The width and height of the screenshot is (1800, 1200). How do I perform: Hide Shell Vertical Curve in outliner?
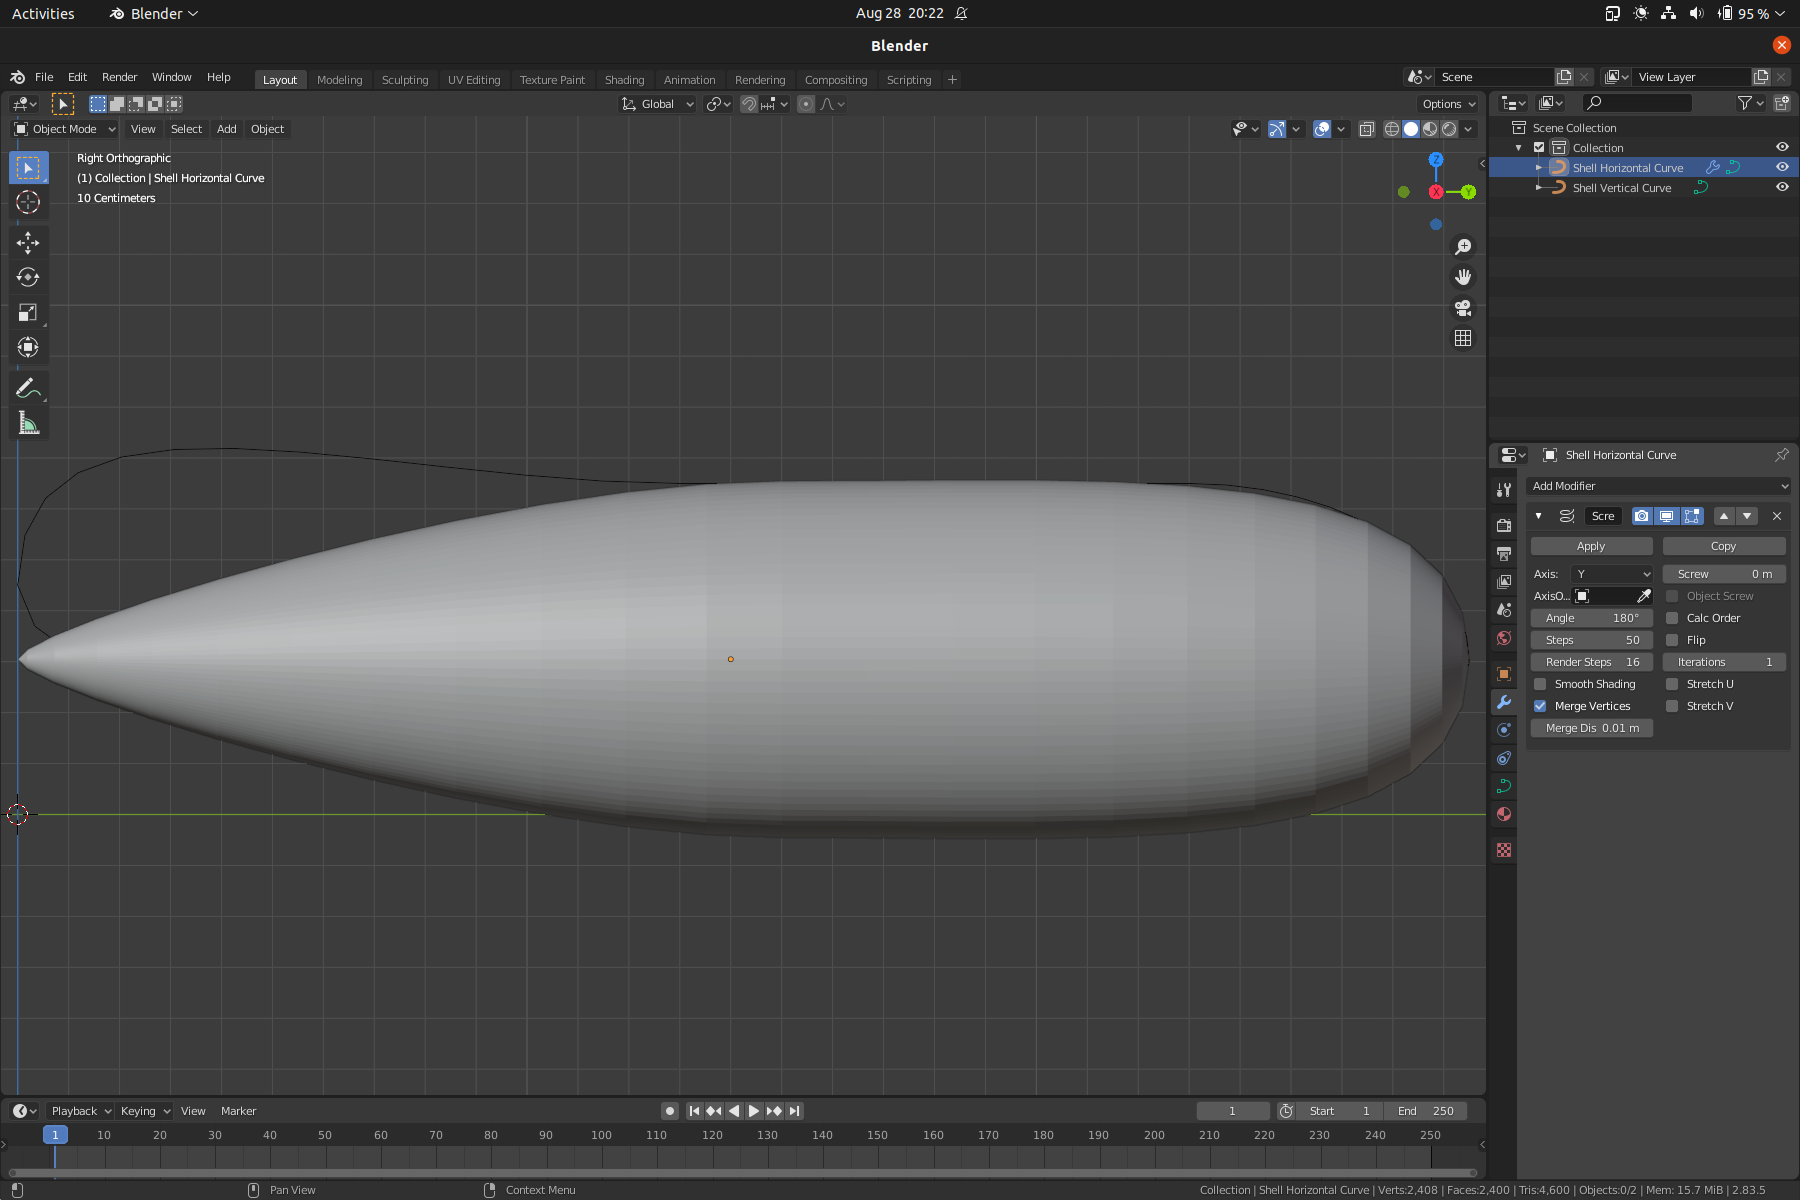[1782, 187]
